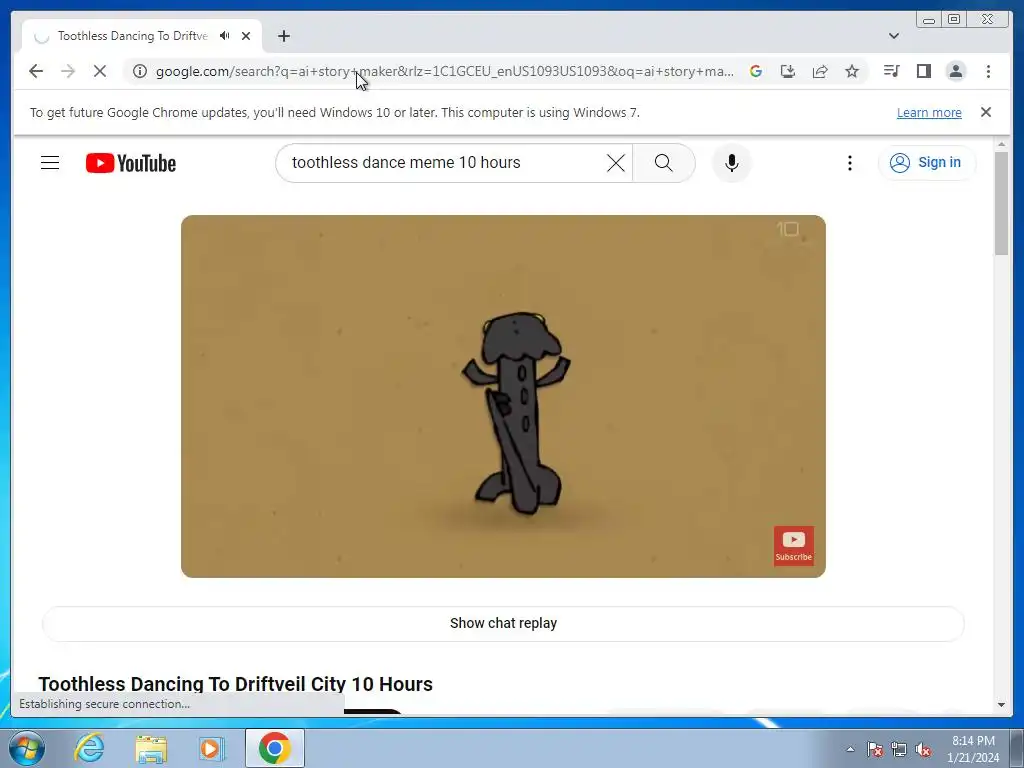Search with your voice microphone button
This screenshot has height=768, width=1024.
(731, 163)
